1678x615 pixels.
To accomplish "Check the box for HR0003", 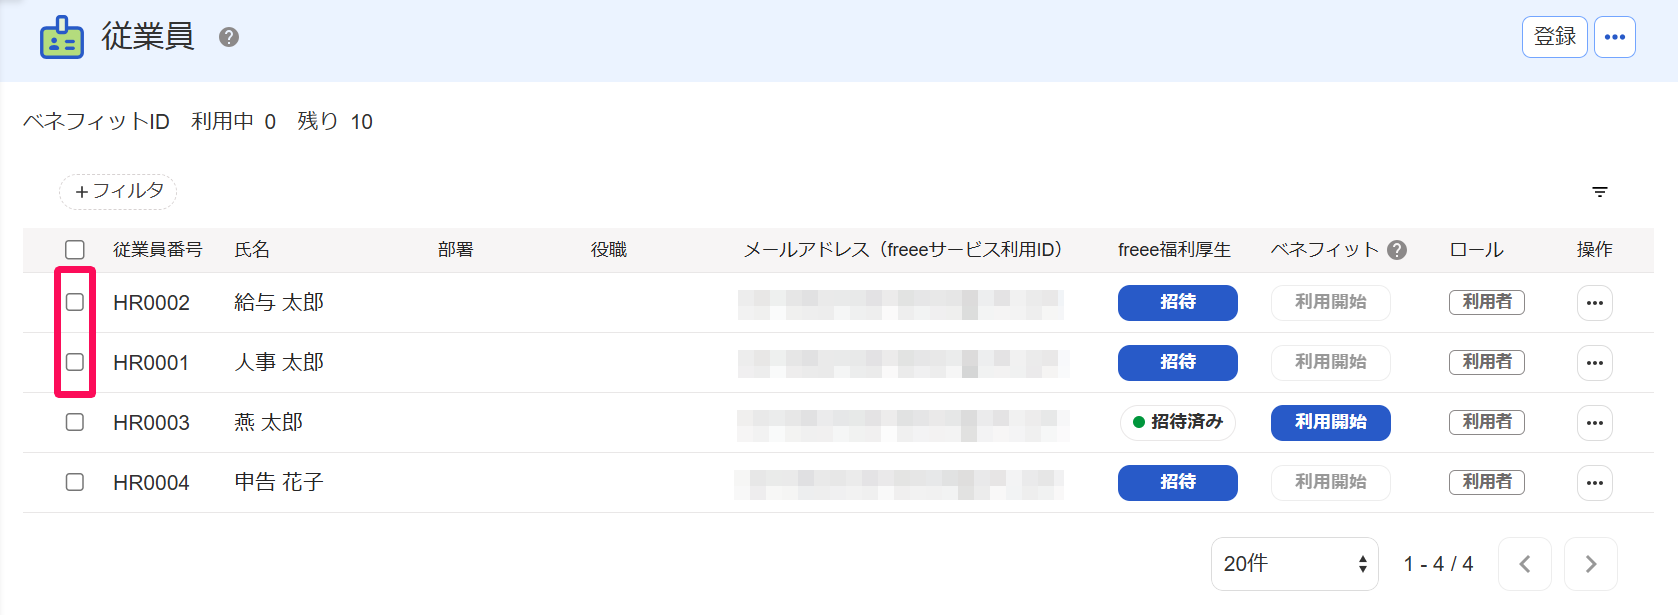I will [x=75, y=422].
